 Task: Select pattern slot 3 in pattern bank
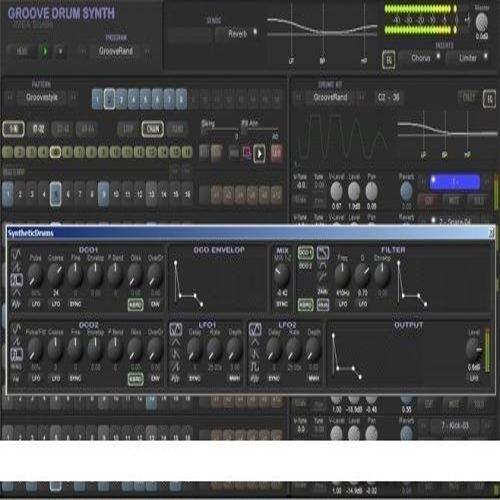coord(121,99)
